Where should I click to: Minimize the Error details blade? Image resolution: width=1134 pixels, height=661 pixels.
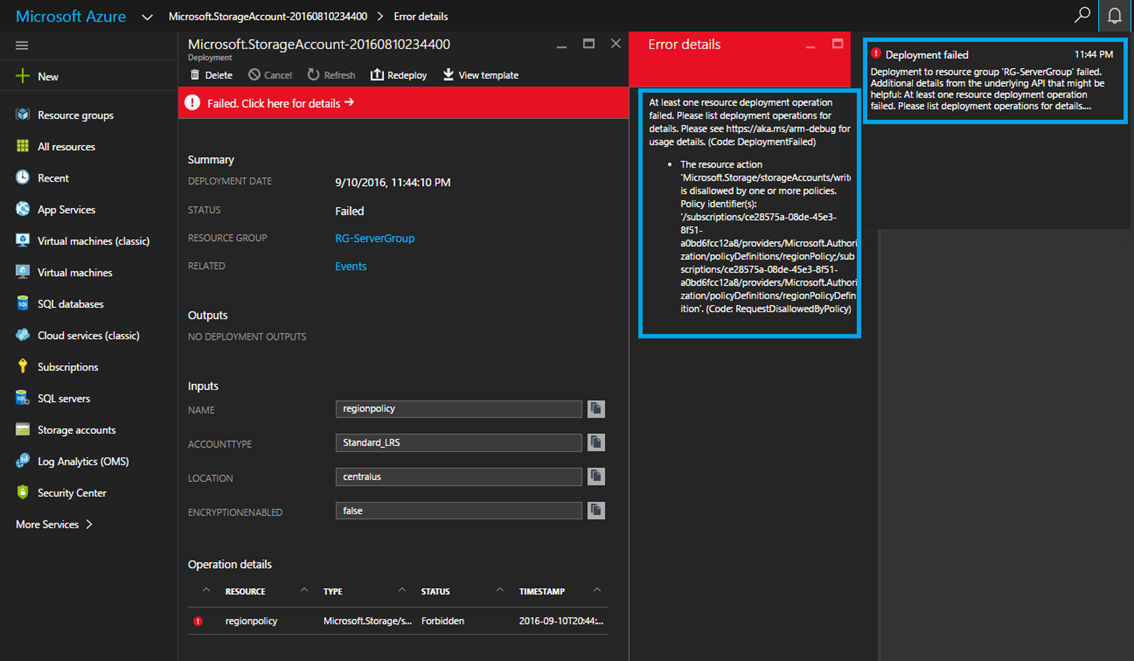coord(810,46)
